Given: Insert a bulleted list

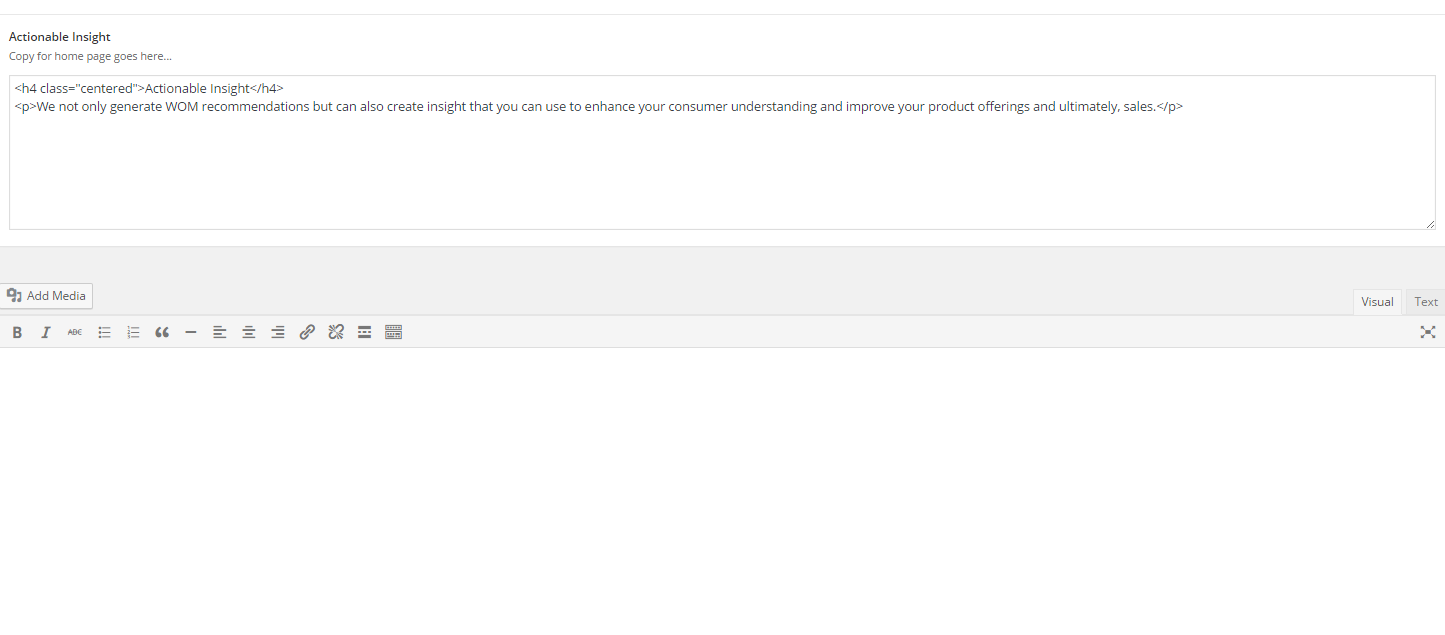Looking at the screenshot, I should click(x=104, y=332).
